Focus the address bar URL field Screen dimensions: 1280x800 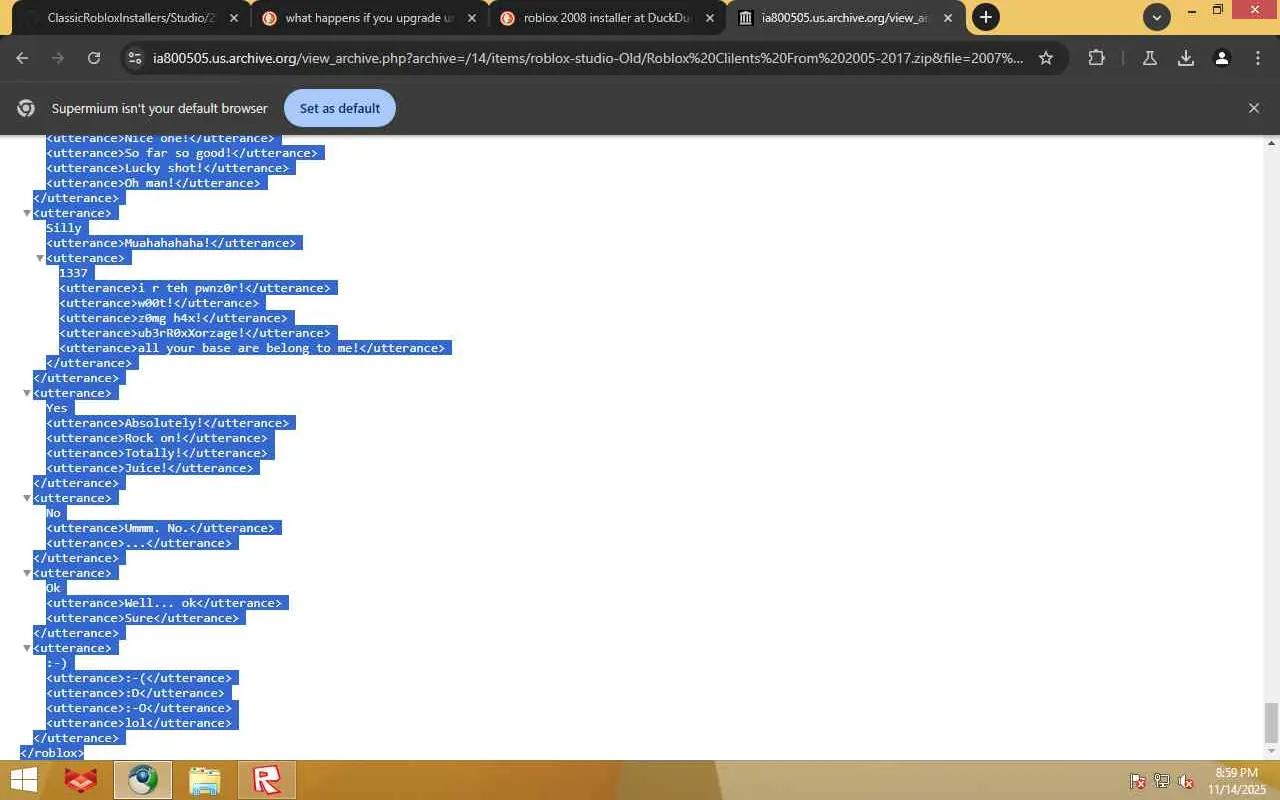click(x=588, y=58)
